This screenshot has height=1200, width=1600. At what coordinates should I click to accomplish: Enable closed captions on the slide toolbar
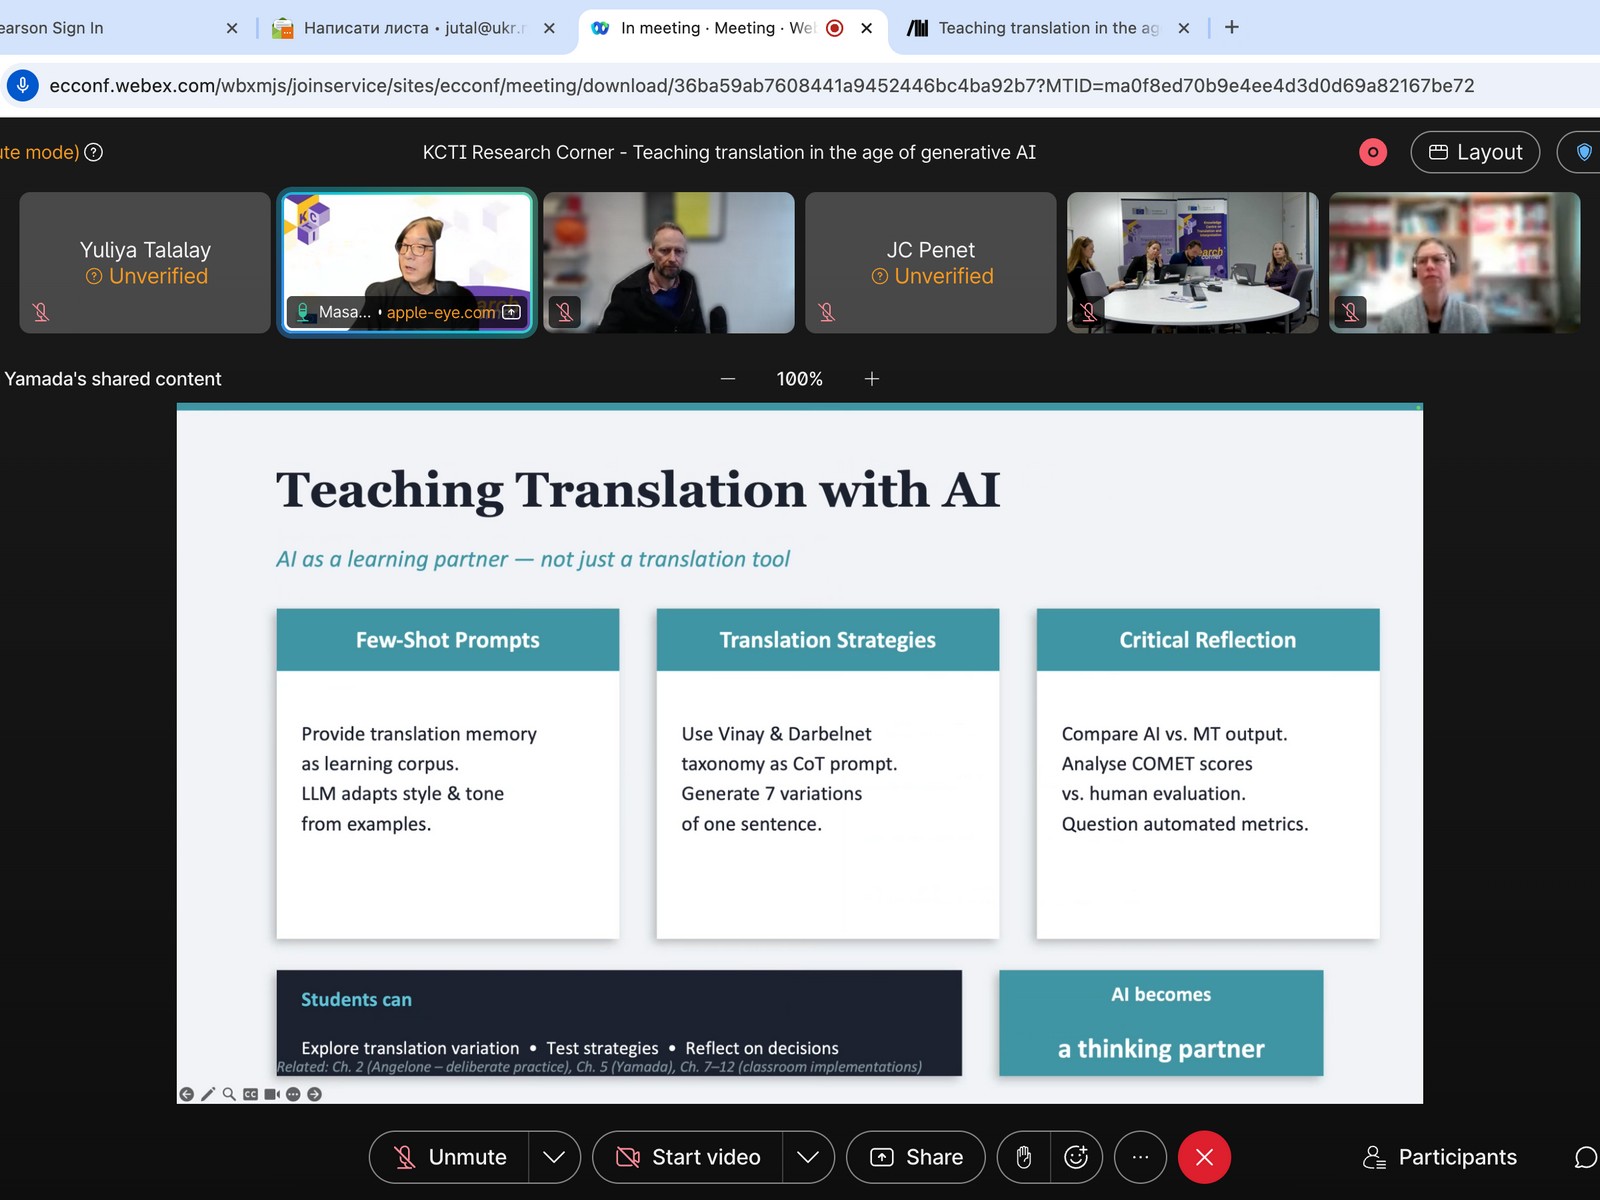click(x=250, y=1094)
